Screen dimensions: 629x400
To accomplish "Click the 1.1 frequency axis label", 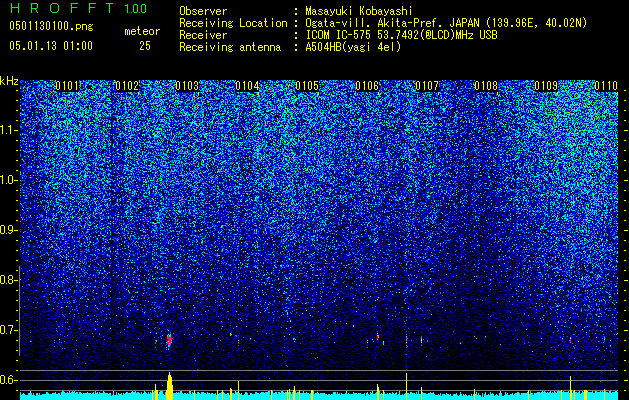I will (x=7, y=130).
